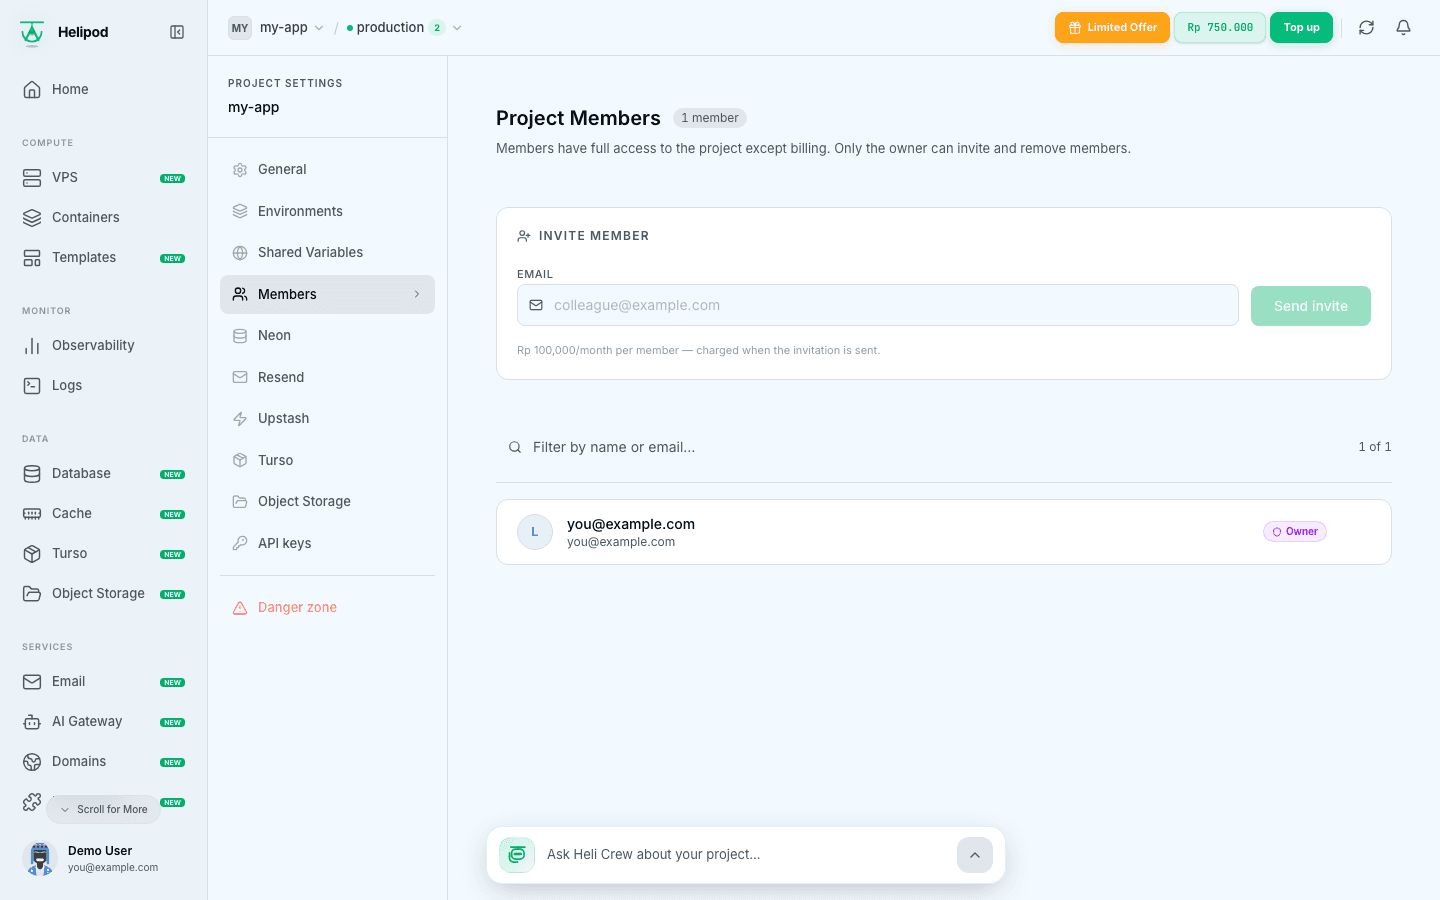Open the Danger zone section

[x=327, y=607]
